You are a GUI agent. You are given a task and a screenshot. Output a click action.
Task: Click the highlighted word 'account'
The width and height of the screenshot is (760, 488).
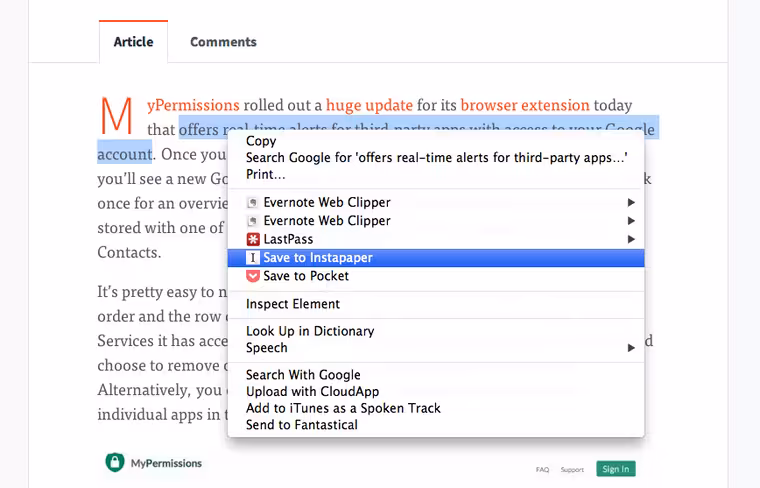point(125,154)
